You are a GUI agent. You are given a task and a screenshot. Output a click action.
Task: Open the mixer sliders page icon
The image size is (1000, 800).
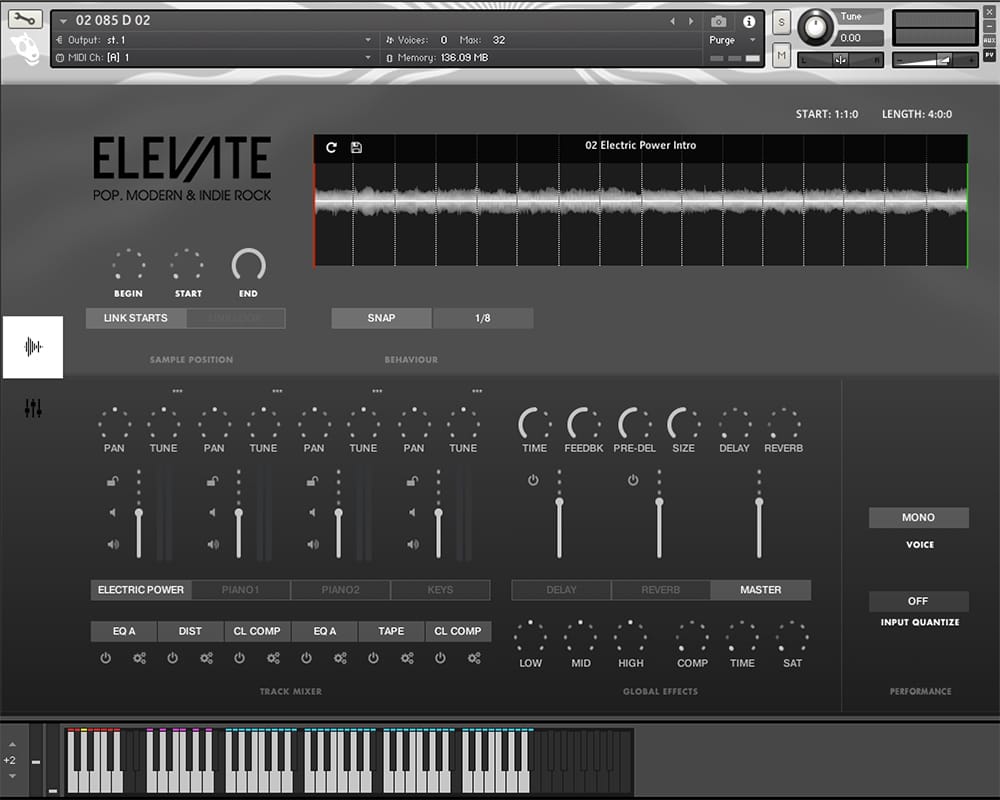coord(33,408)
